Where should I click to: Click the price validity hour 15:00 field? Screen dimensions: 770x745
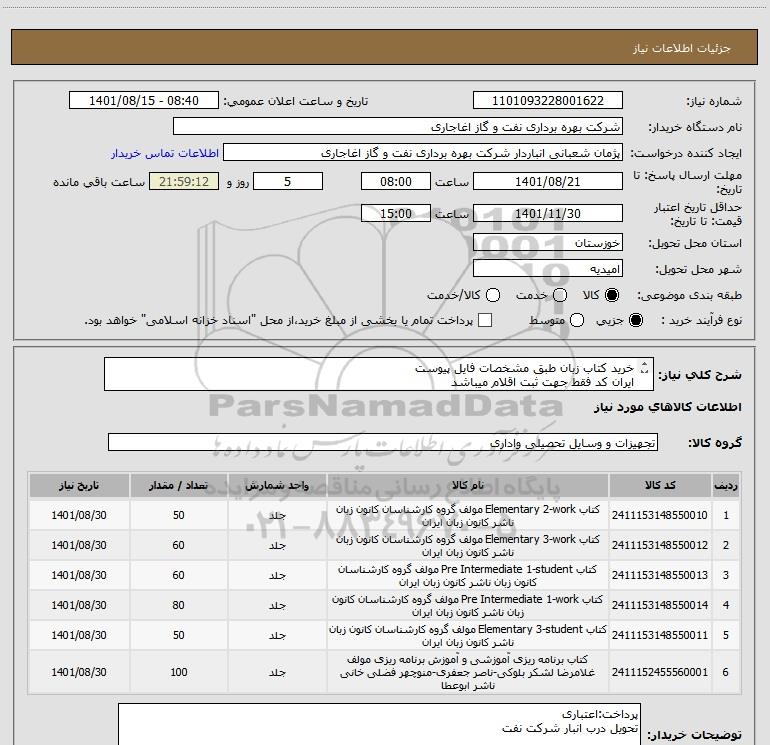tap(396, 213)
